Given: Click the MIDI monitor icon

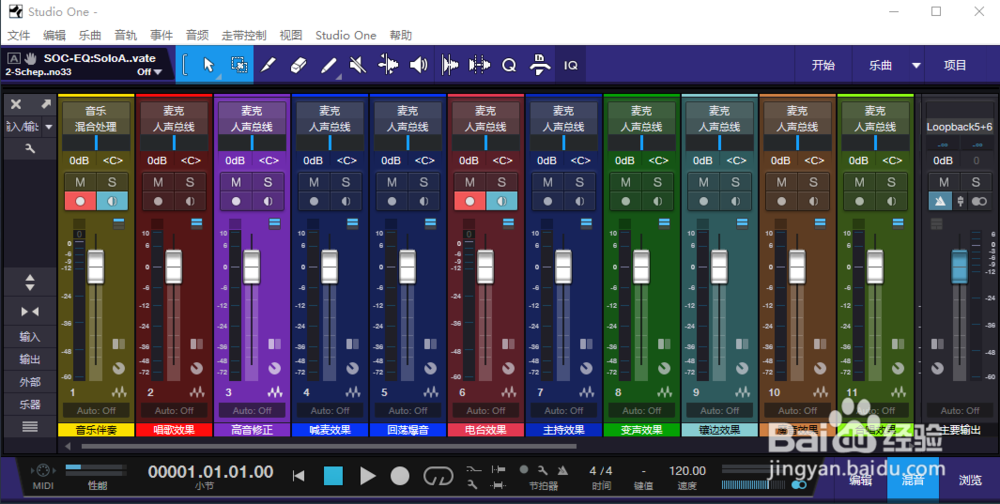Looking at the screenshot, I should [43, 471].
